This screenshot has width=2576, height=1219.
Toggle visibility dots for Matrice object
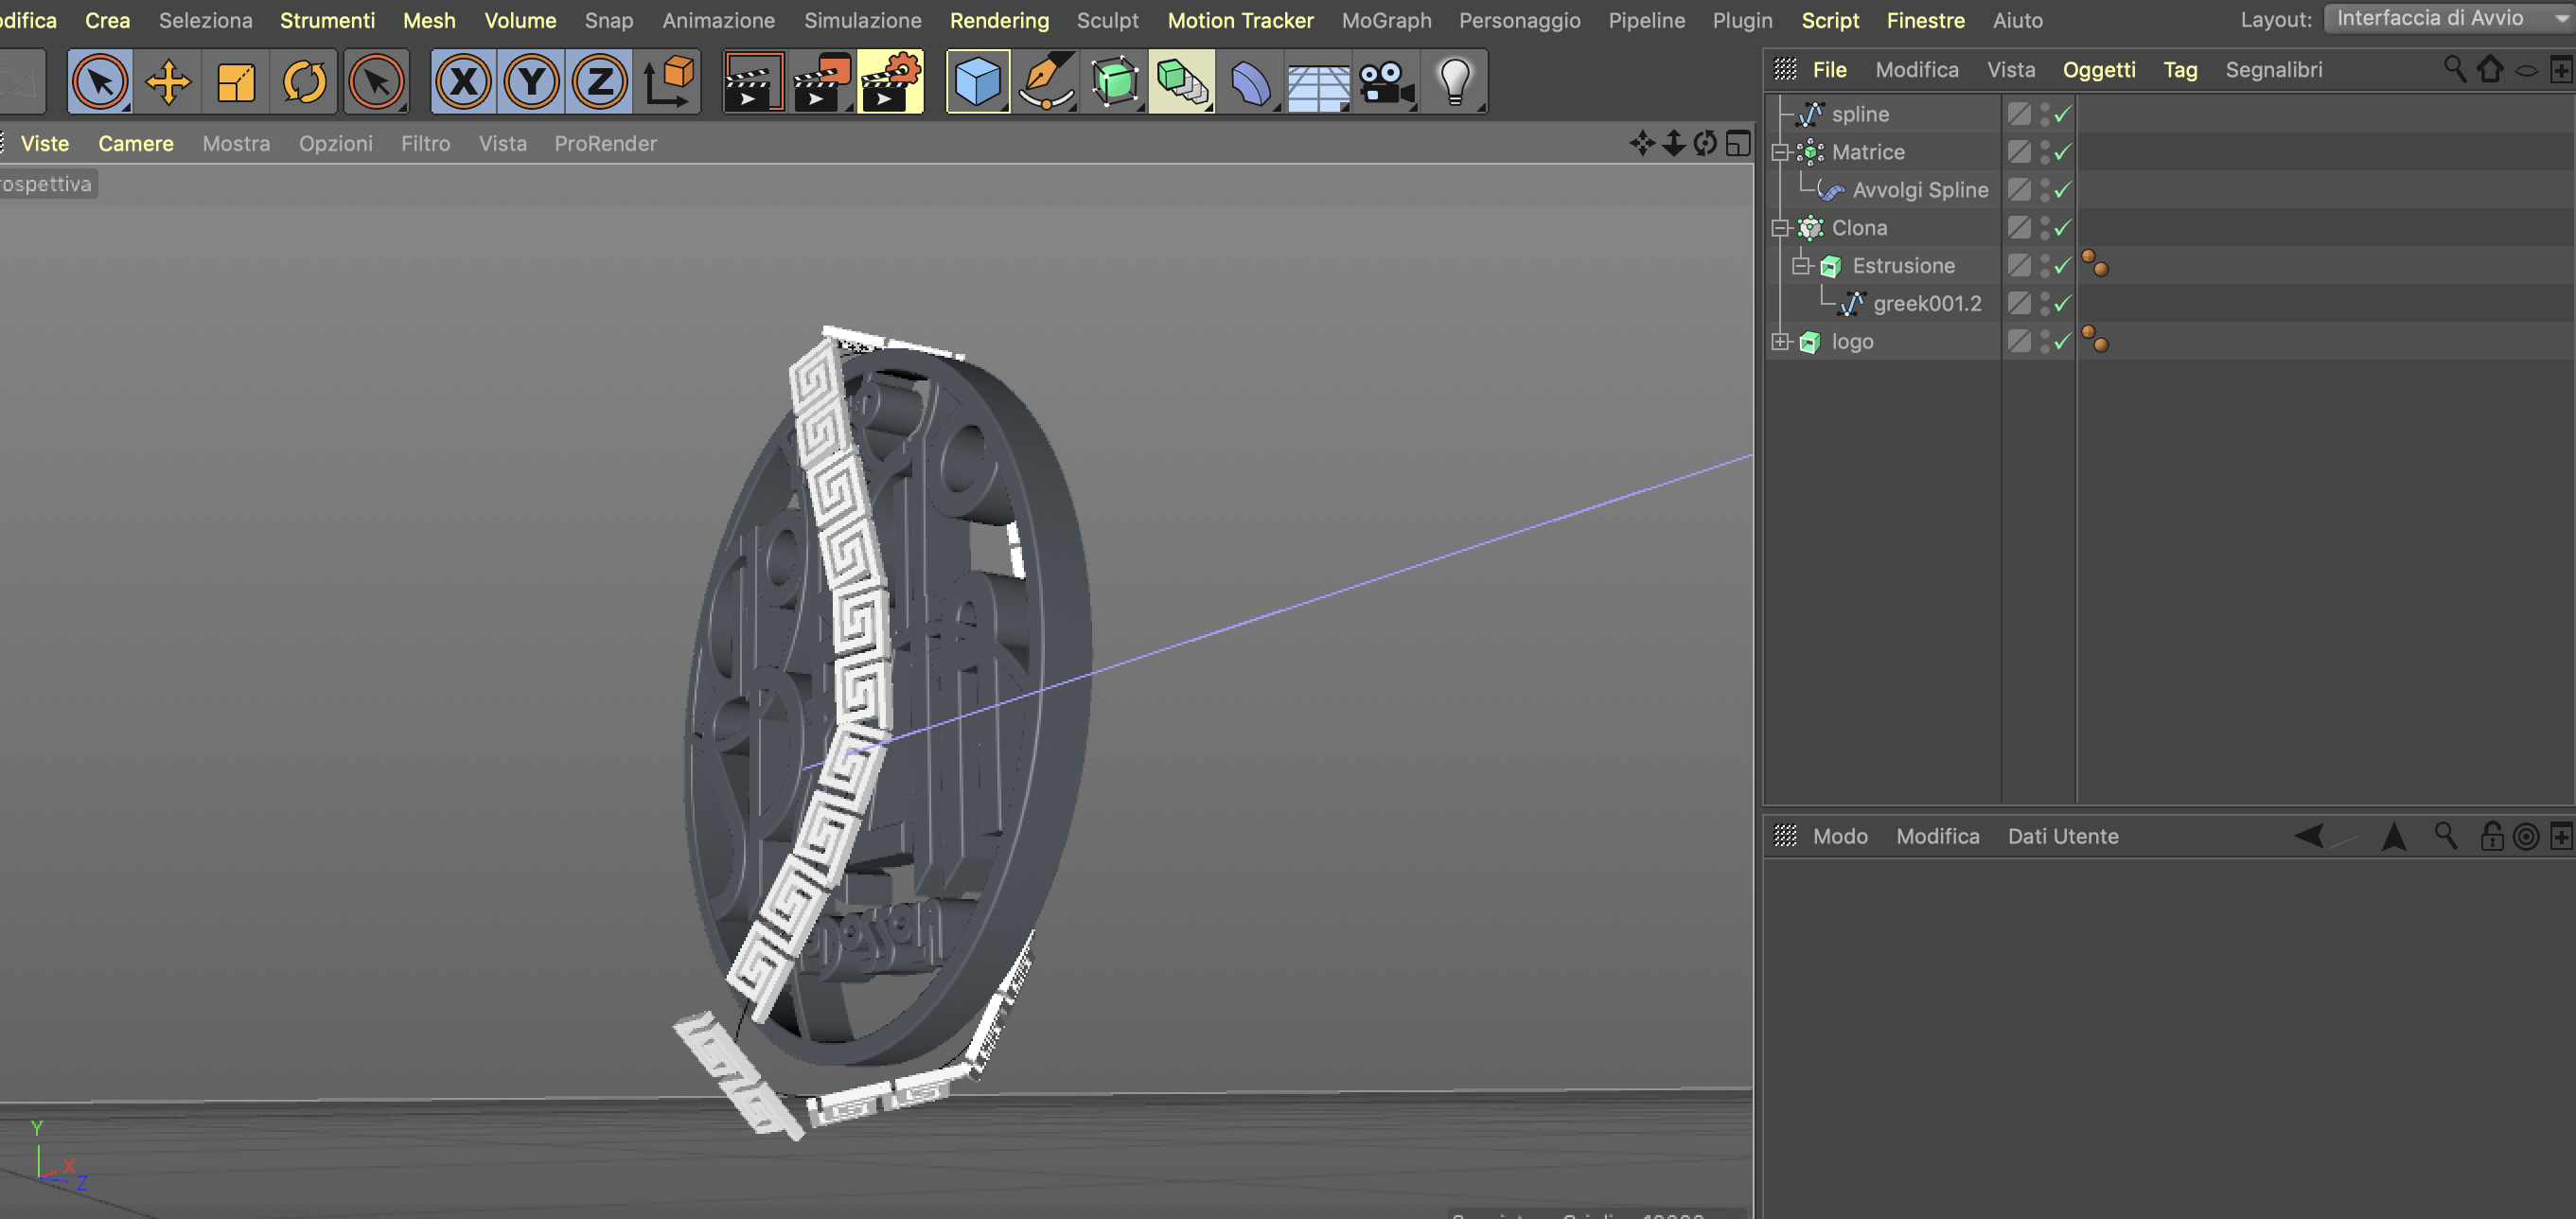pos(2044,152)
